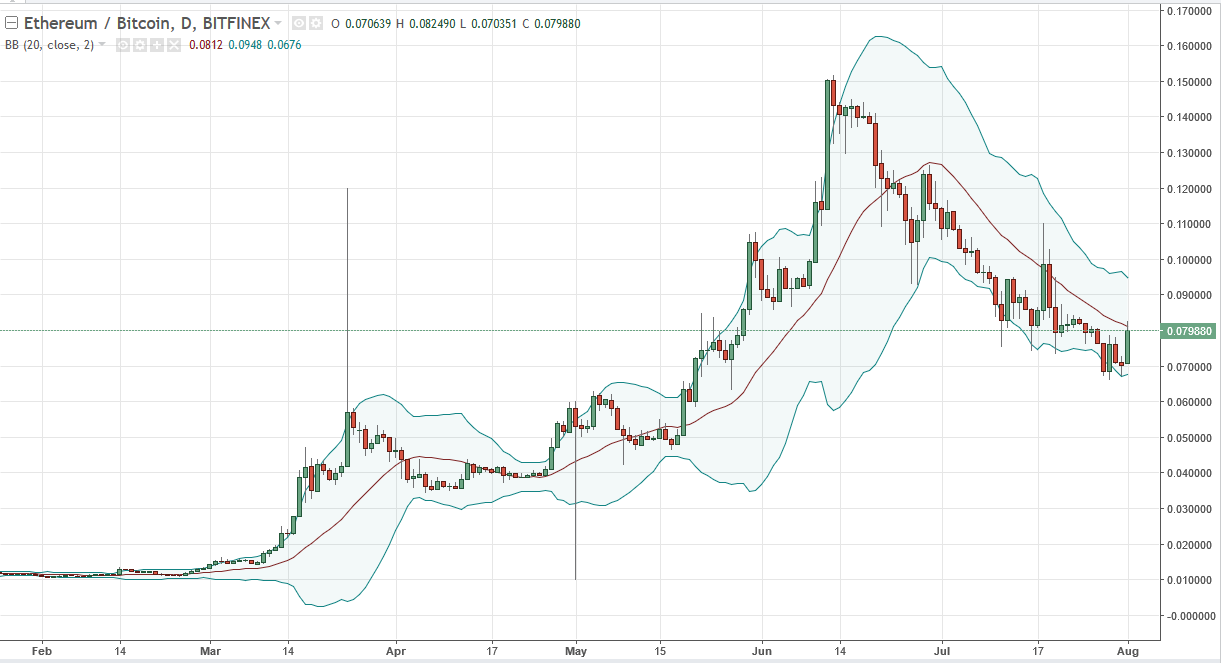Open the dropdown arrow next to BB (20, close, 2)
Viewport: 1221px width, 663px height.
click(102, 44)
